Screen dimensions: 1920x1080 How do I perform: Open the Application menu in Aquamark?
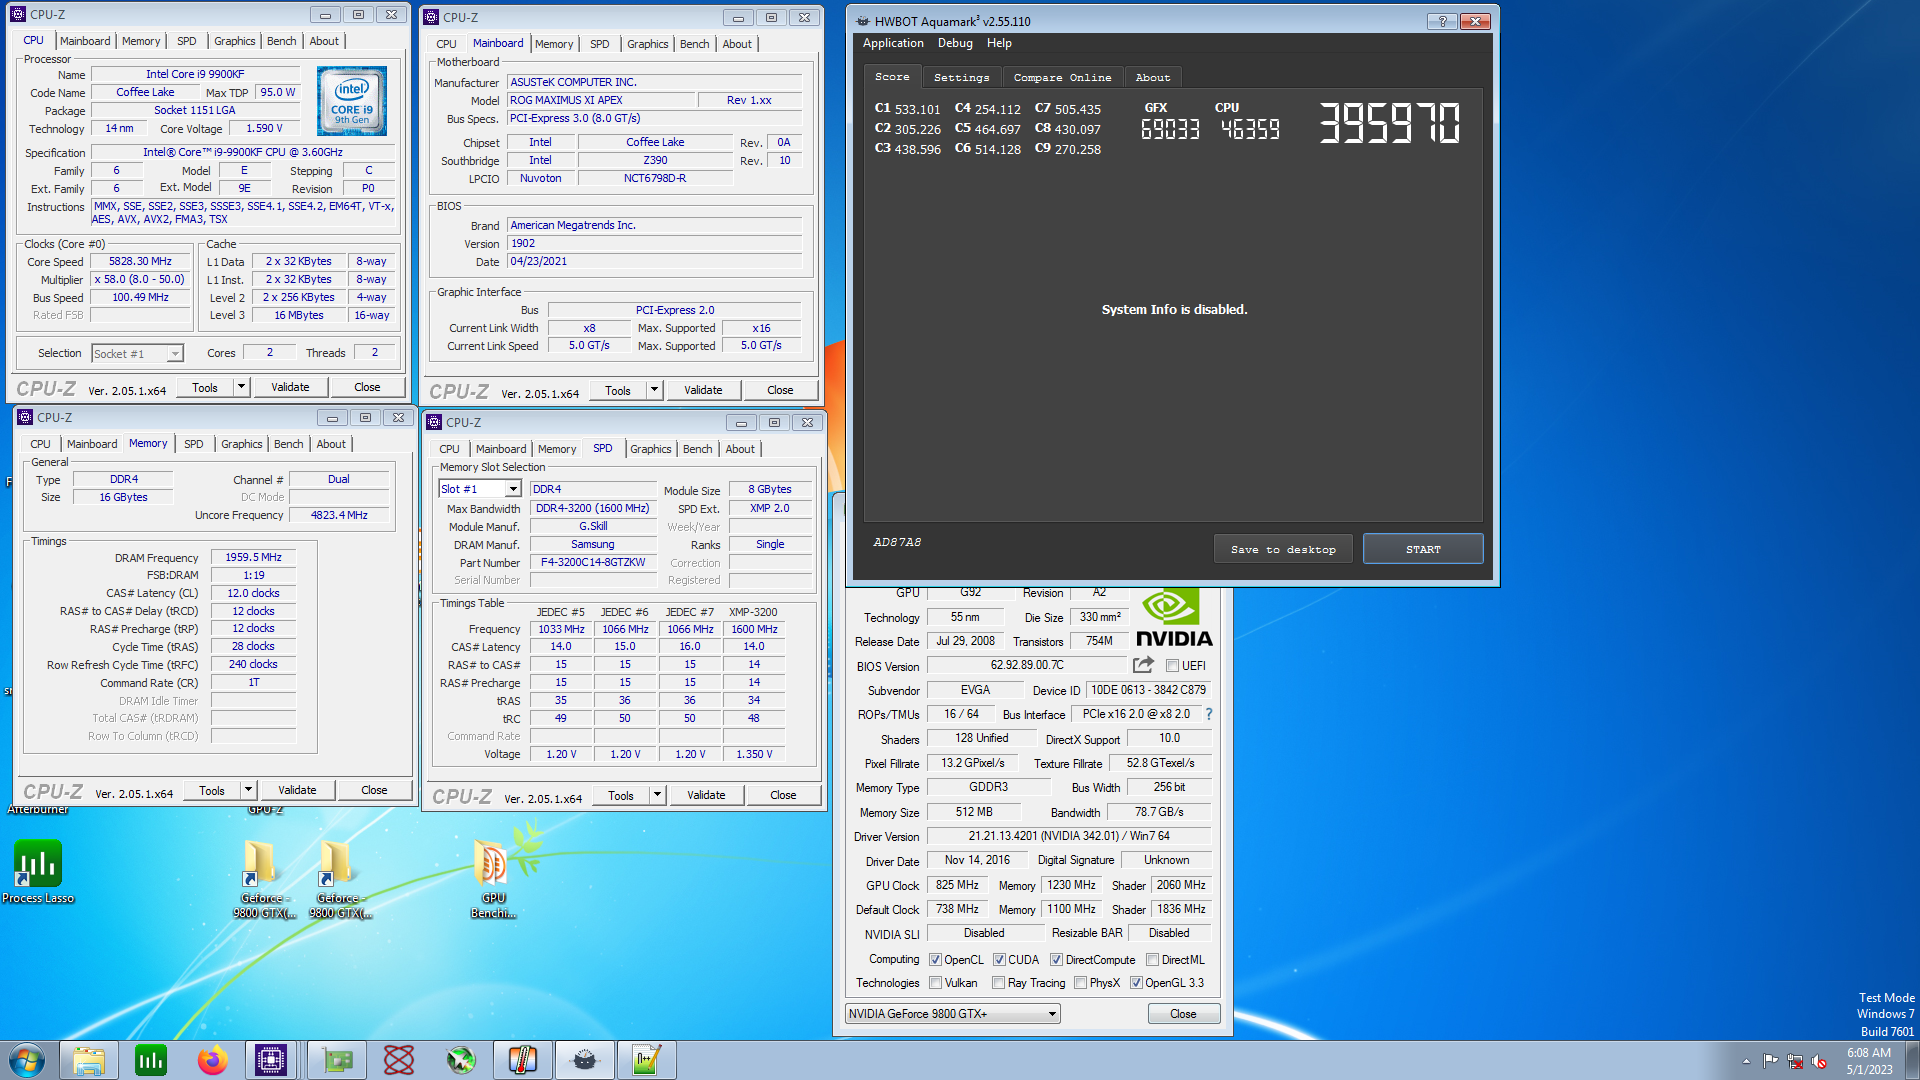[x=893, y=43]
